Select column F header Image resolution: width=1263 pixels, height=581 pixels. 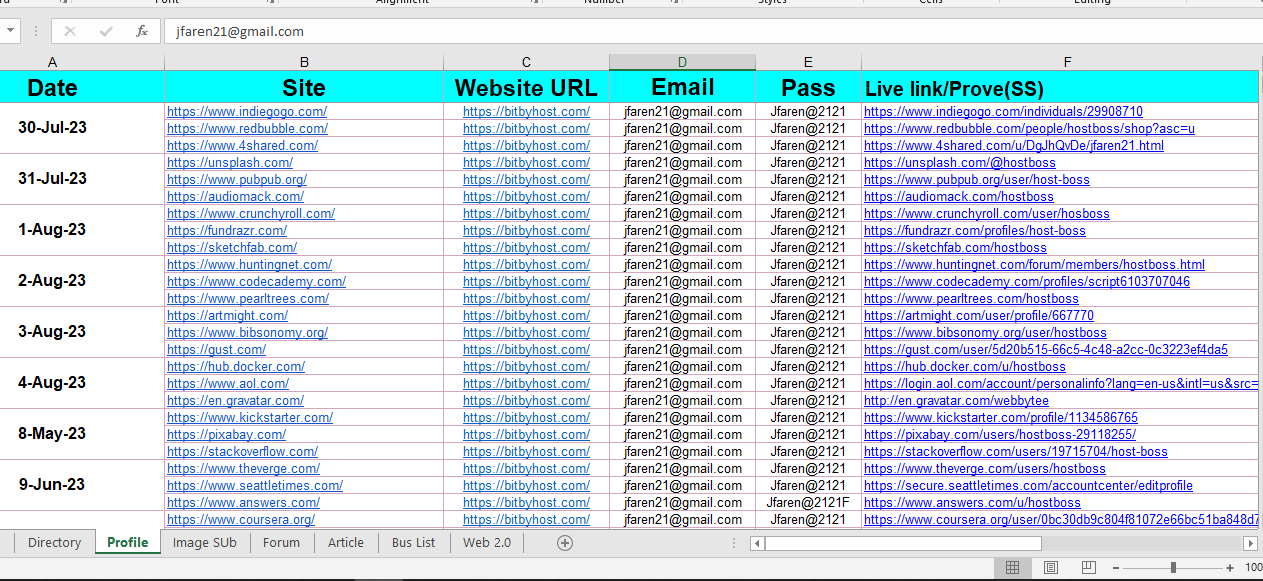(x=1067, y=62)
